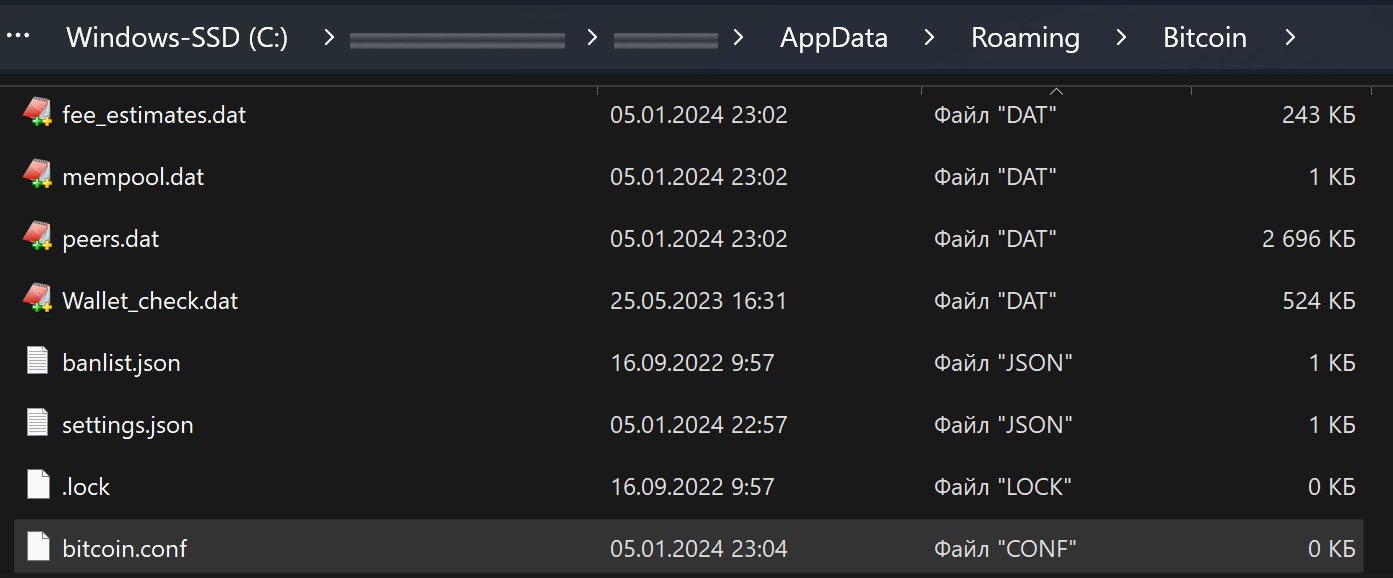
Task: Click Bitcoin in the address bar
Action: (1204, 37)
